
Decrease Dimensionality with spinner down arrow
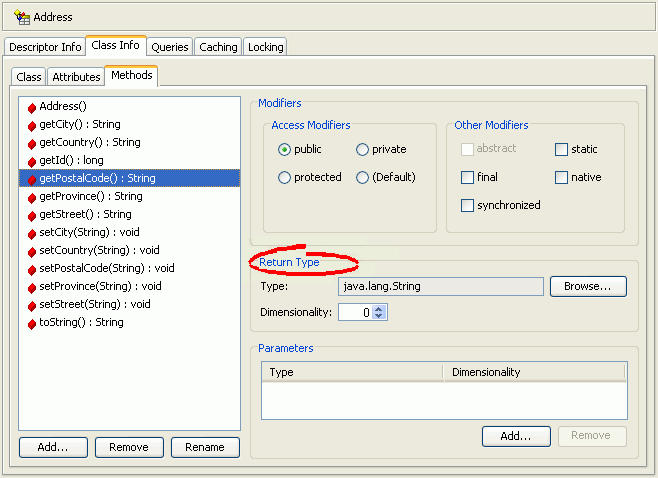[379, 316]
